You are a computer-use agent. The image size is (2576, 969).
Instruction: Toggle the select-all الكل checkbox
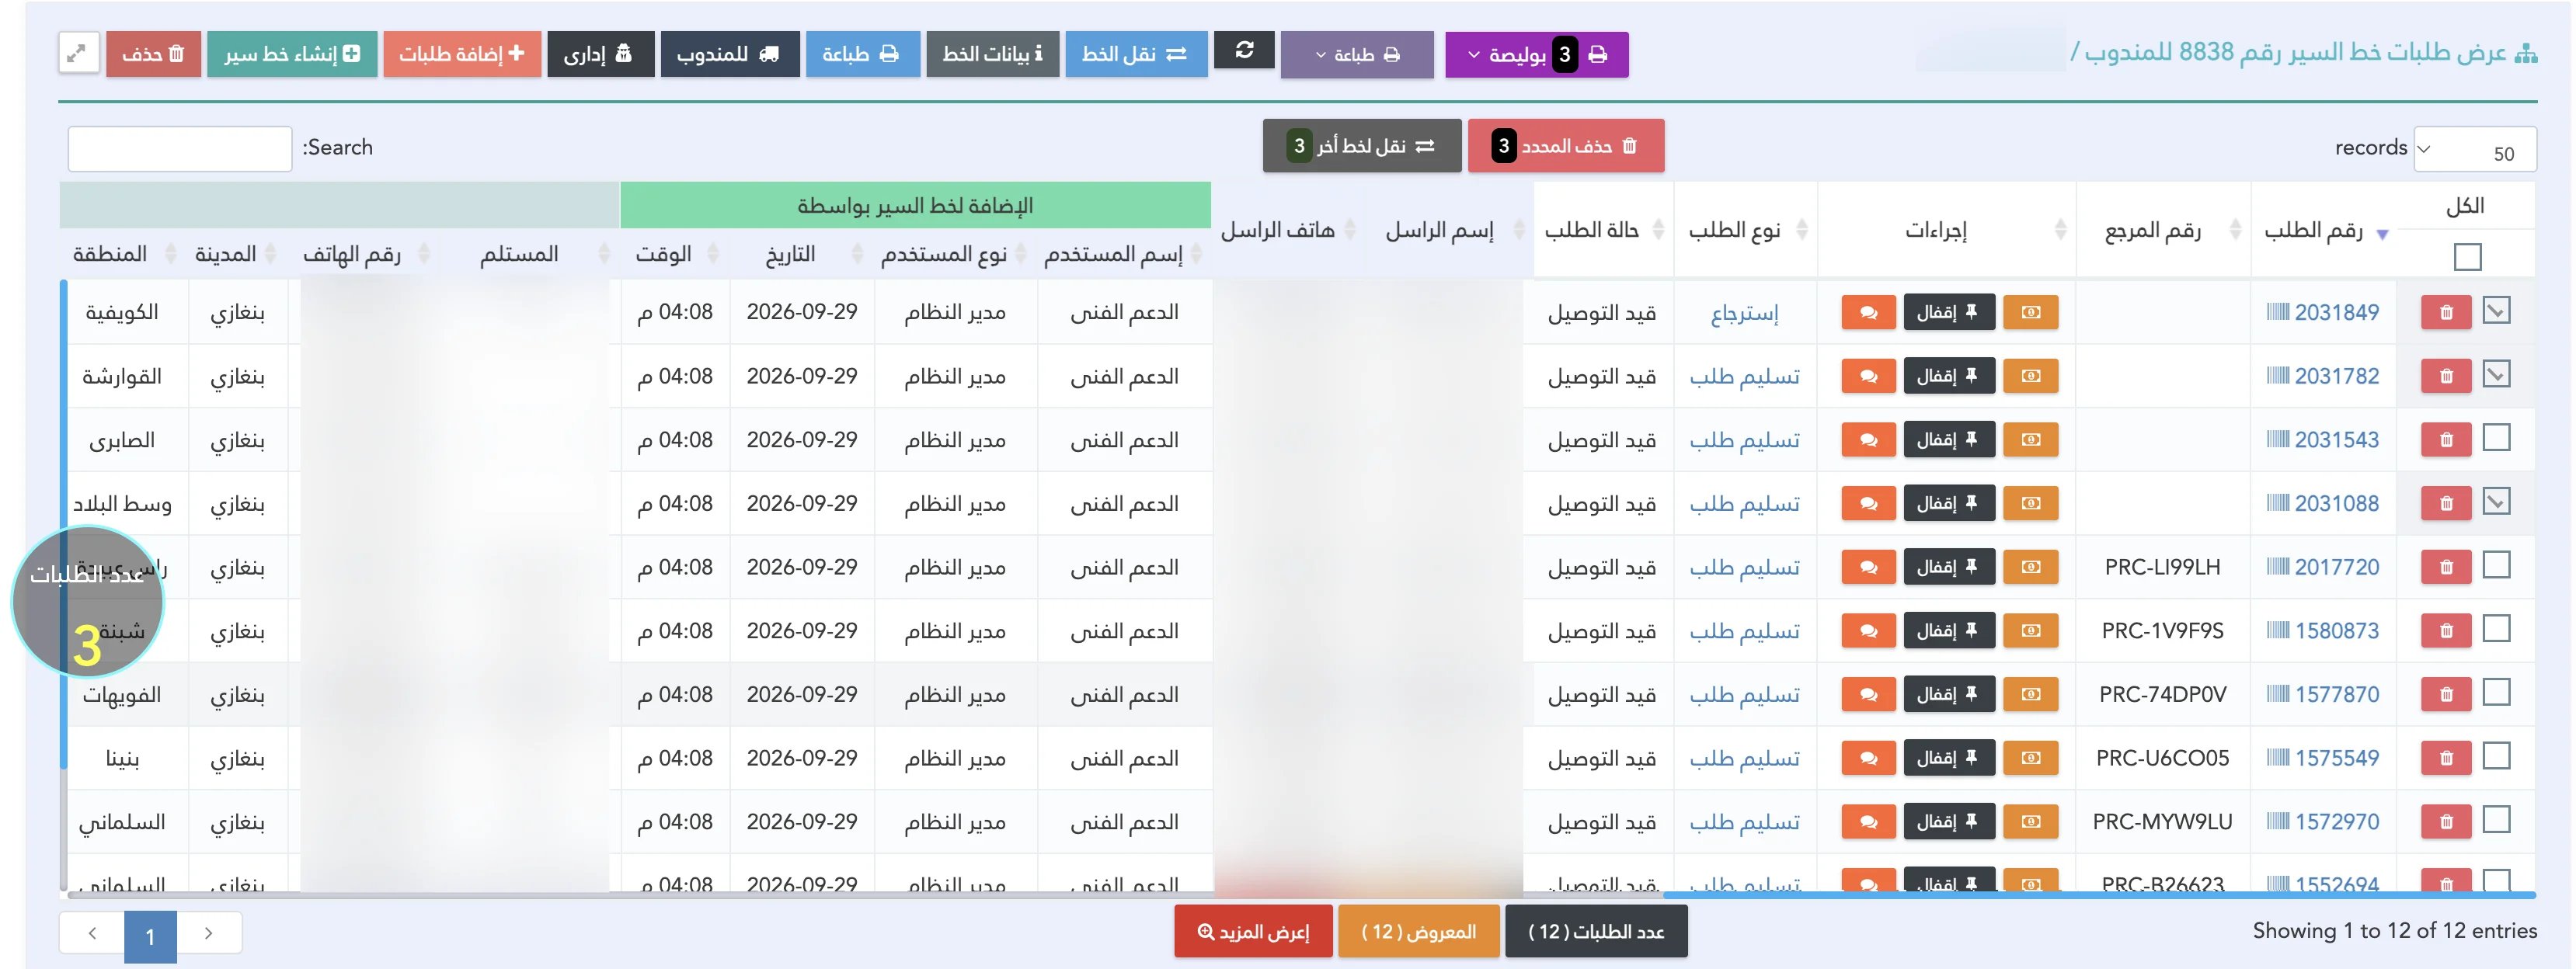(x=2467, y=257)
